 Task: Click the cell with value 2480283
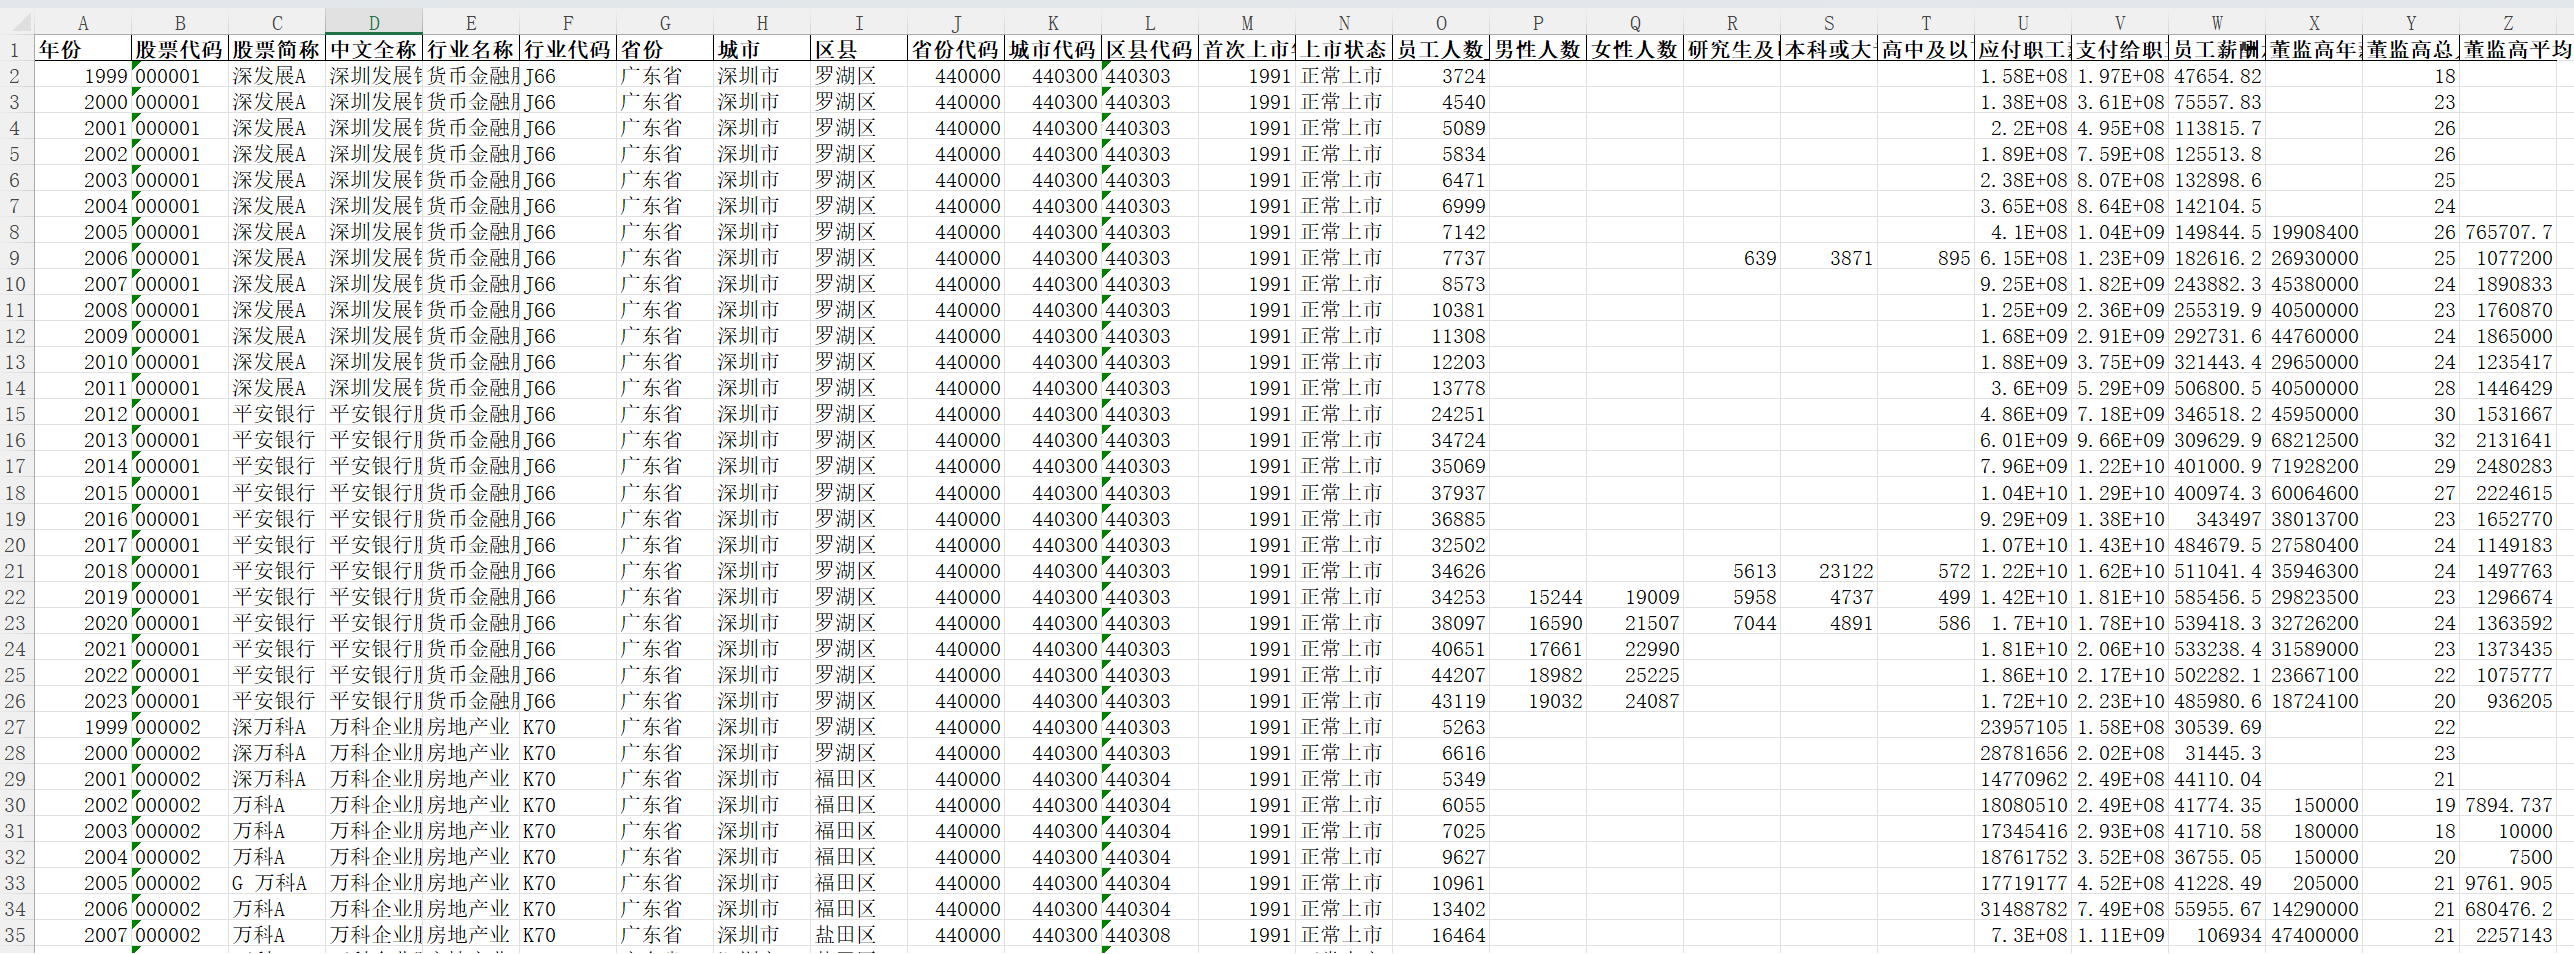[2508, 466]
